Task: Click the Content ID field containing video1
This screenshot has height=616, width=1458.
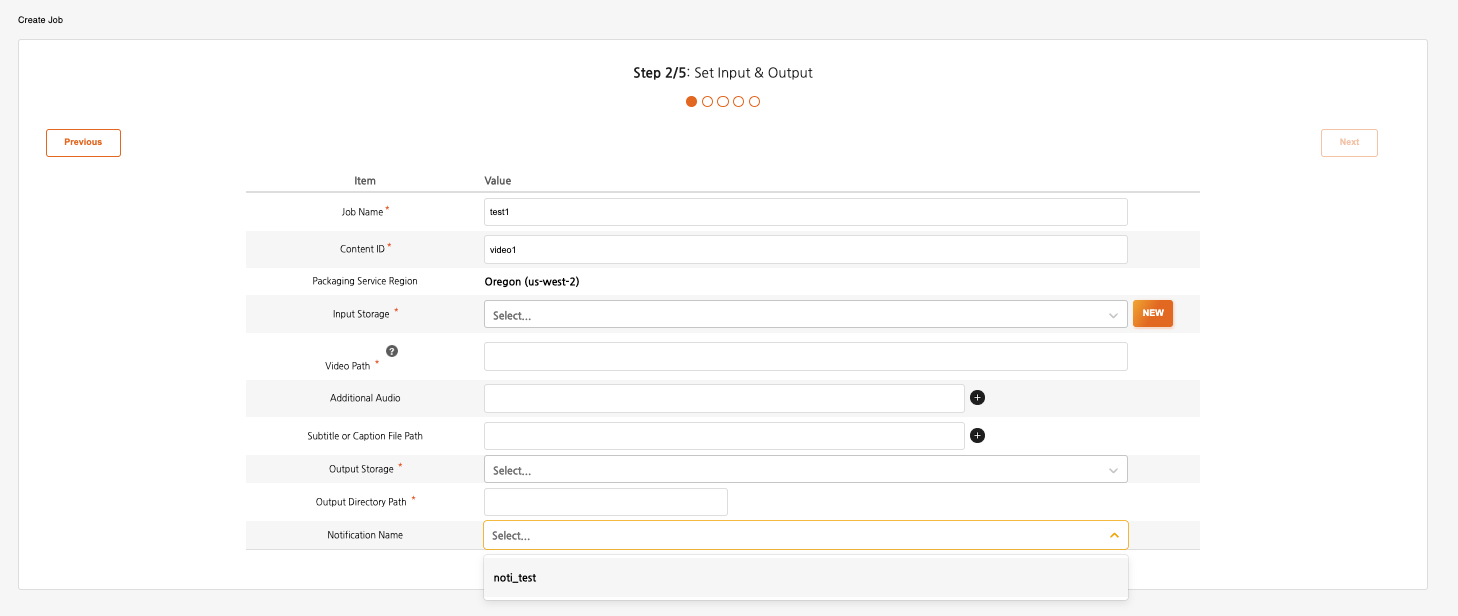Action: pos(805,249)
